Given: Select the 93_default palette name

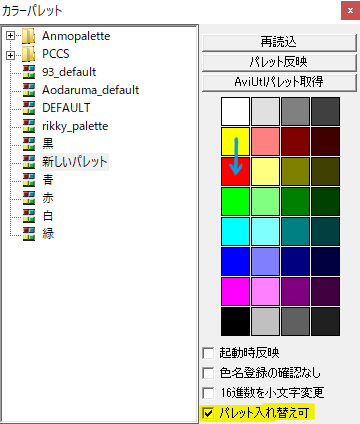Looking at the screenshot, I should point(69,72).
